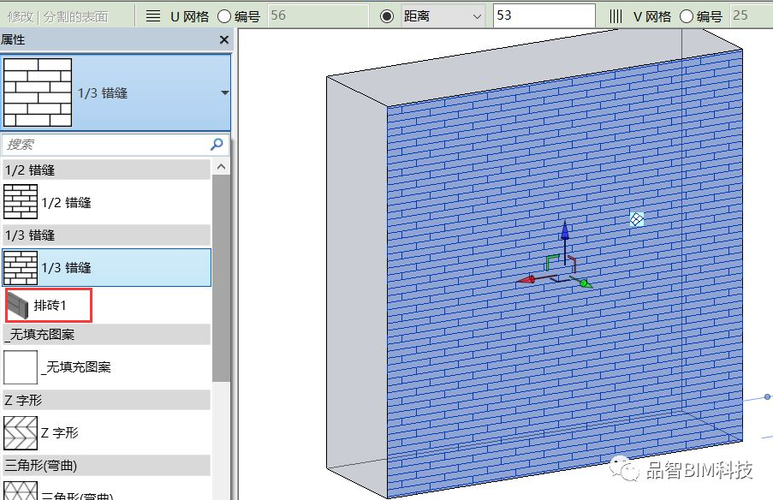Select the U grid number radio button
The image size is (773, 500).
tap(224, 16)
